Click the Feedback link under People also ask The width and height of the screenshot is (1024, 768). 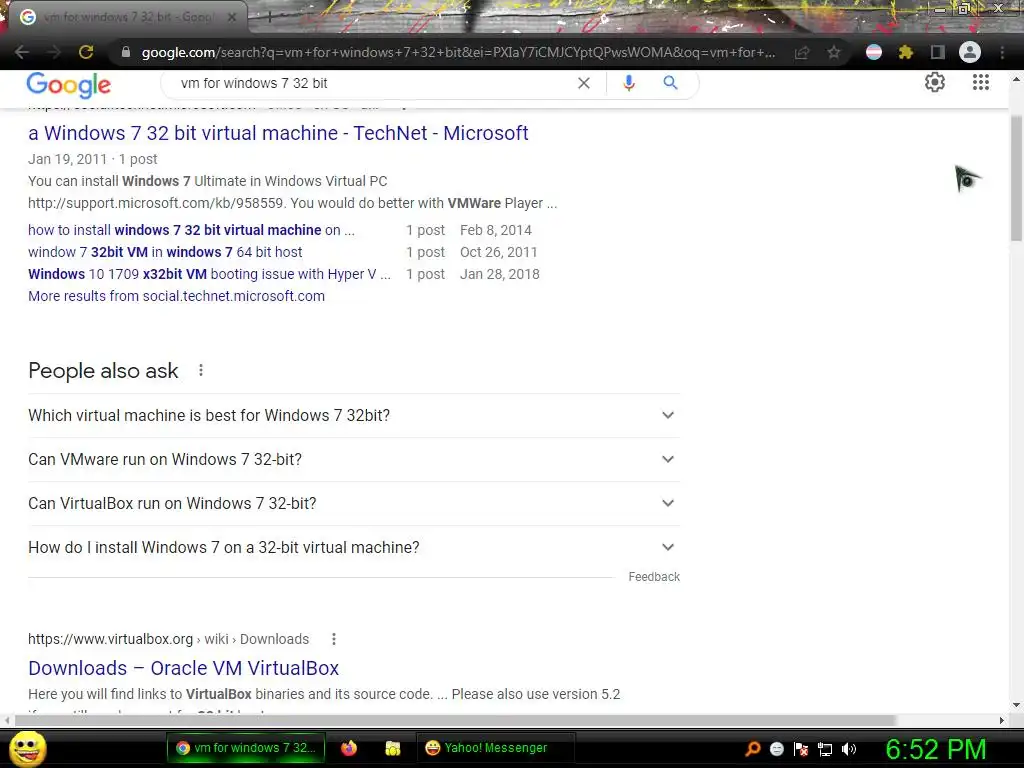(x=654, y=577)
